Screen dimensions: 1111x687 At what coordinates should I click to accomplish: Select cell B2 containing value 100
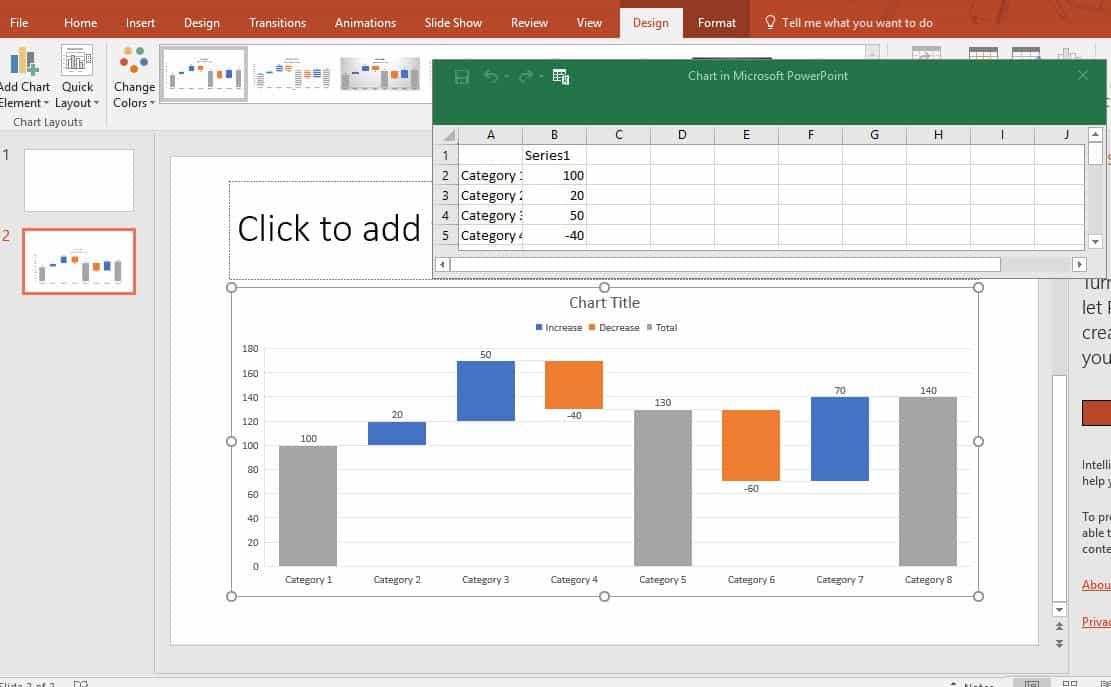tap(554, 175)
